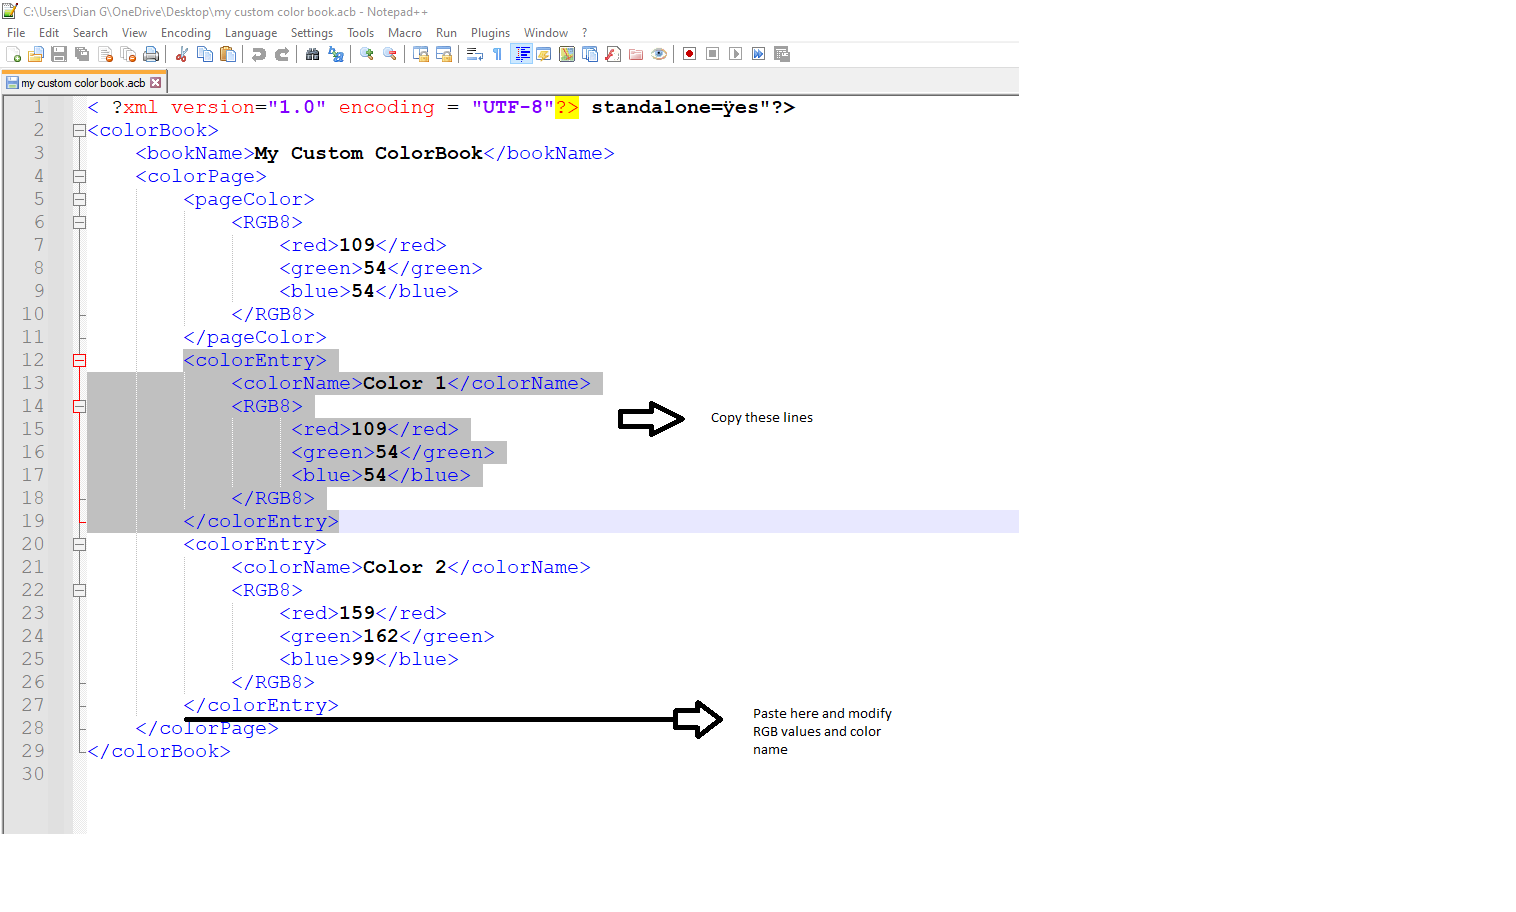Open the ? help menu
Image resolution: width=1516 pixels, height=912 pixels.
pos(585,33)
